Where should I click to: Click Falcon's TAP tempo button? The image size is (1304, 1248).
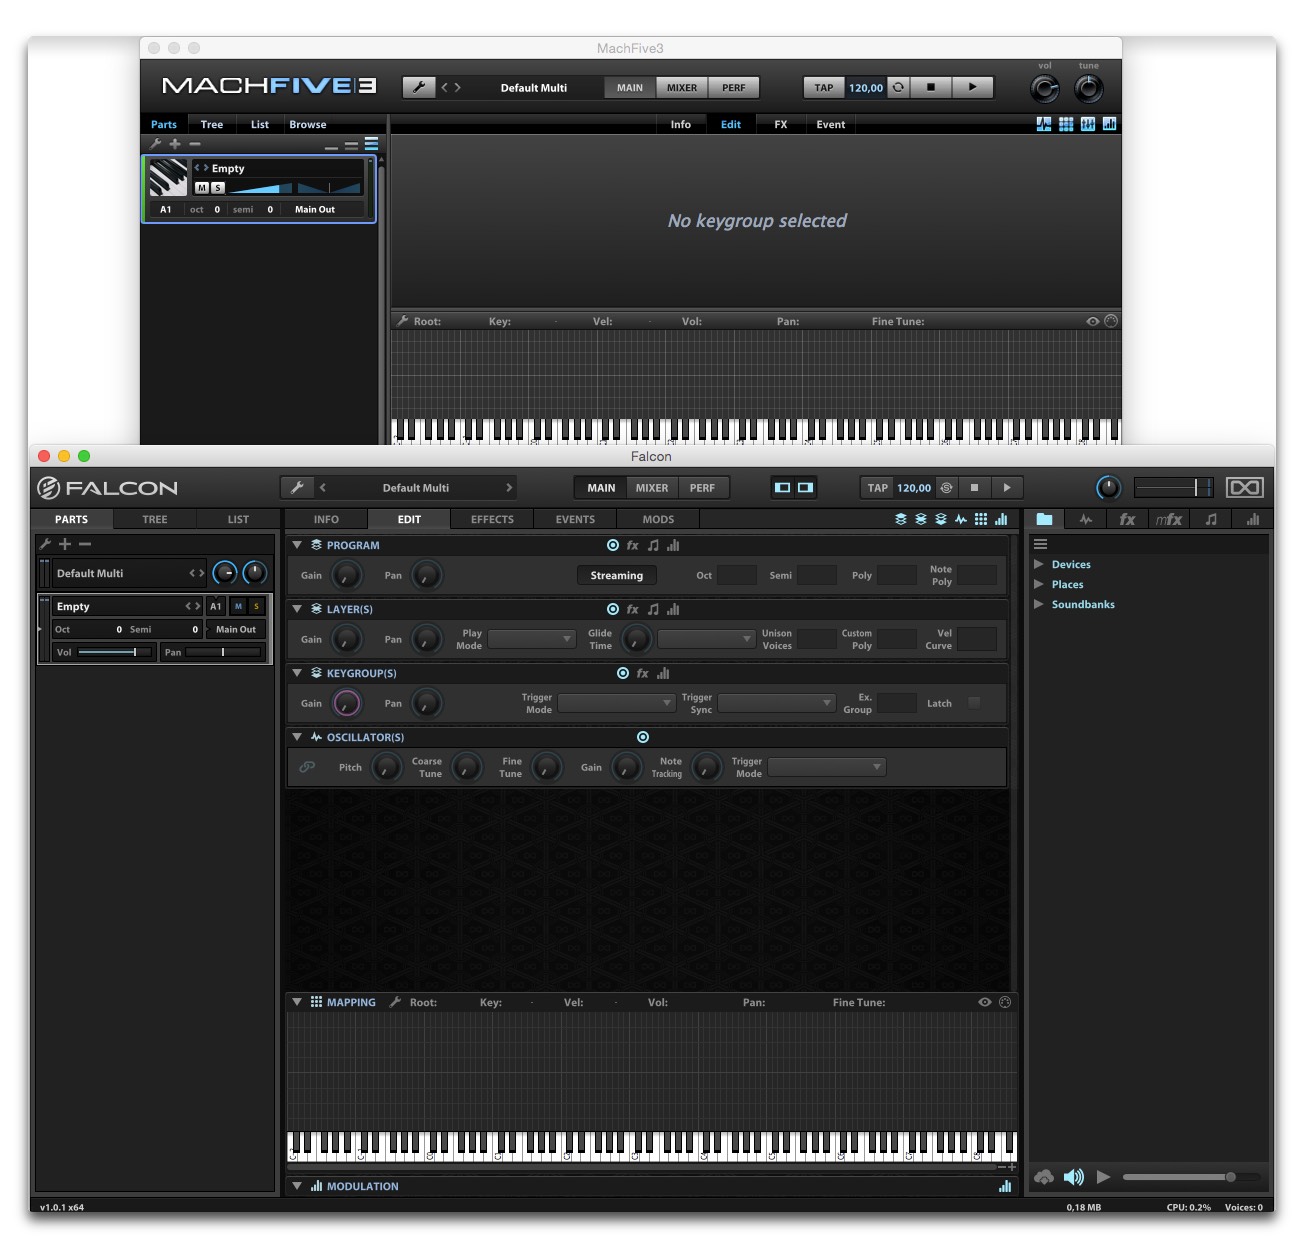point(878,488)
